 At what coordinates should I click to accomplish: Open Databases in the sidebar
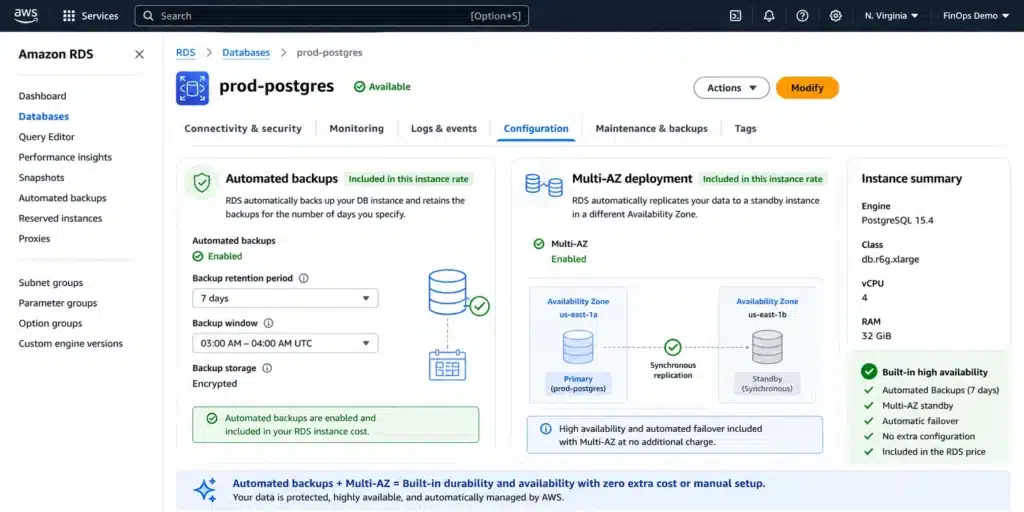[x=44, y=116]
